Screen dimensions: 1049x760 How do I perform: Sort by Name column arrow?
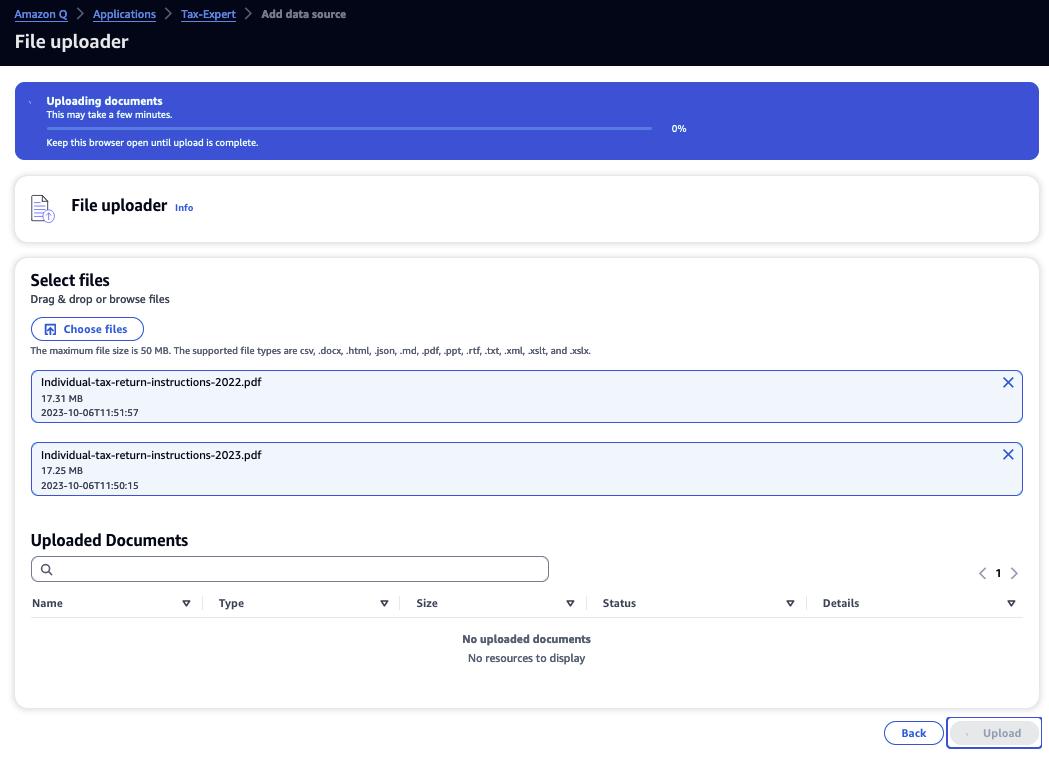tap(186, 604)
